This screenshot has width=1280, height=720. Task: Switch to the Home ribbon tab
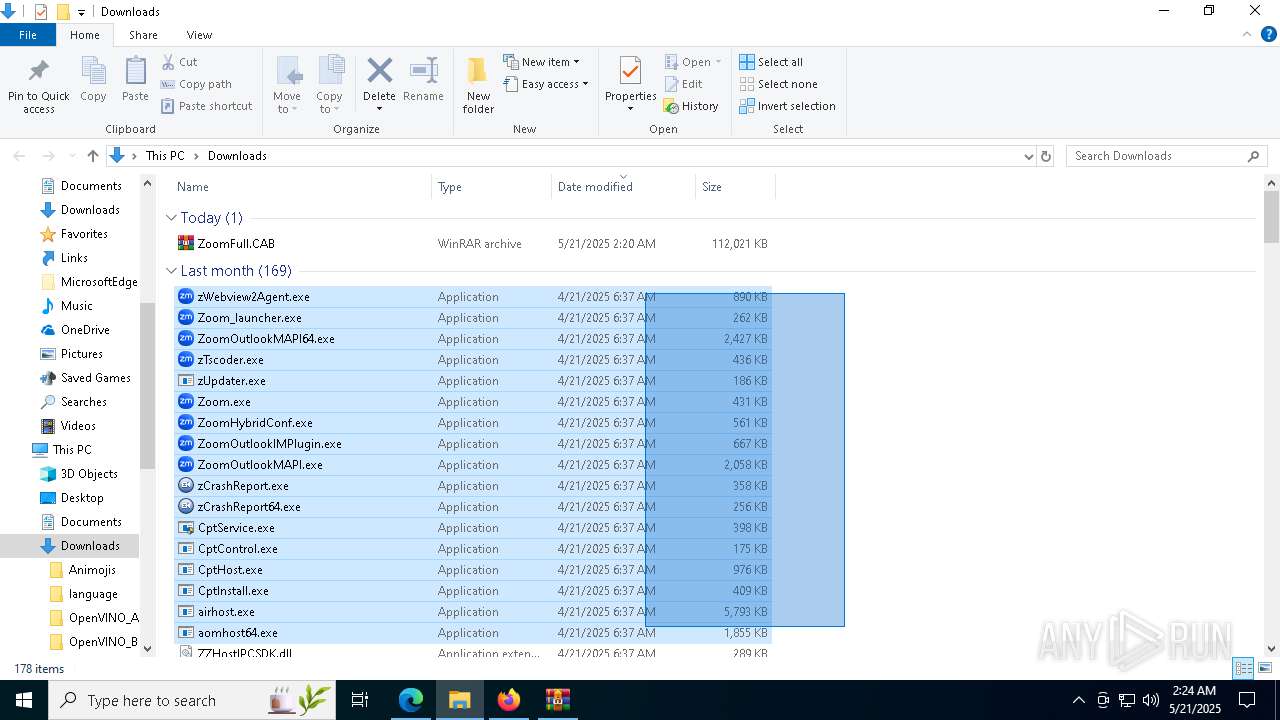point(85,35)
